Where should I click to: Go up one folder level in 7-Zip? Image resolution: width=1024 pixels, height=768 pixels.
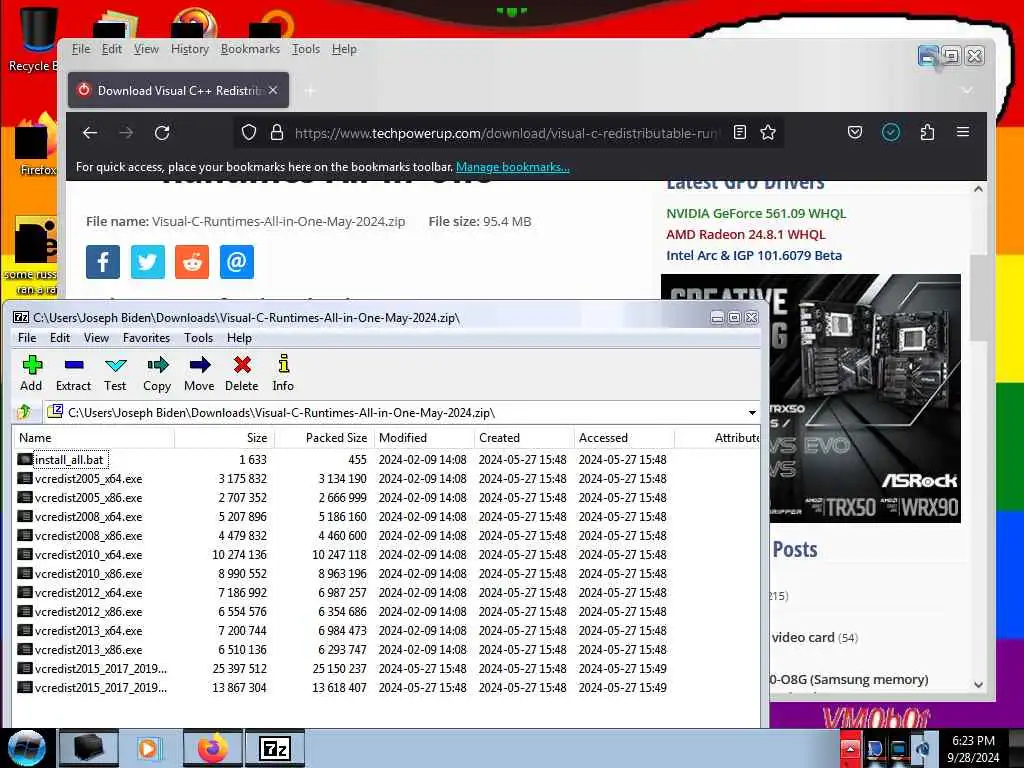point(25,412)
